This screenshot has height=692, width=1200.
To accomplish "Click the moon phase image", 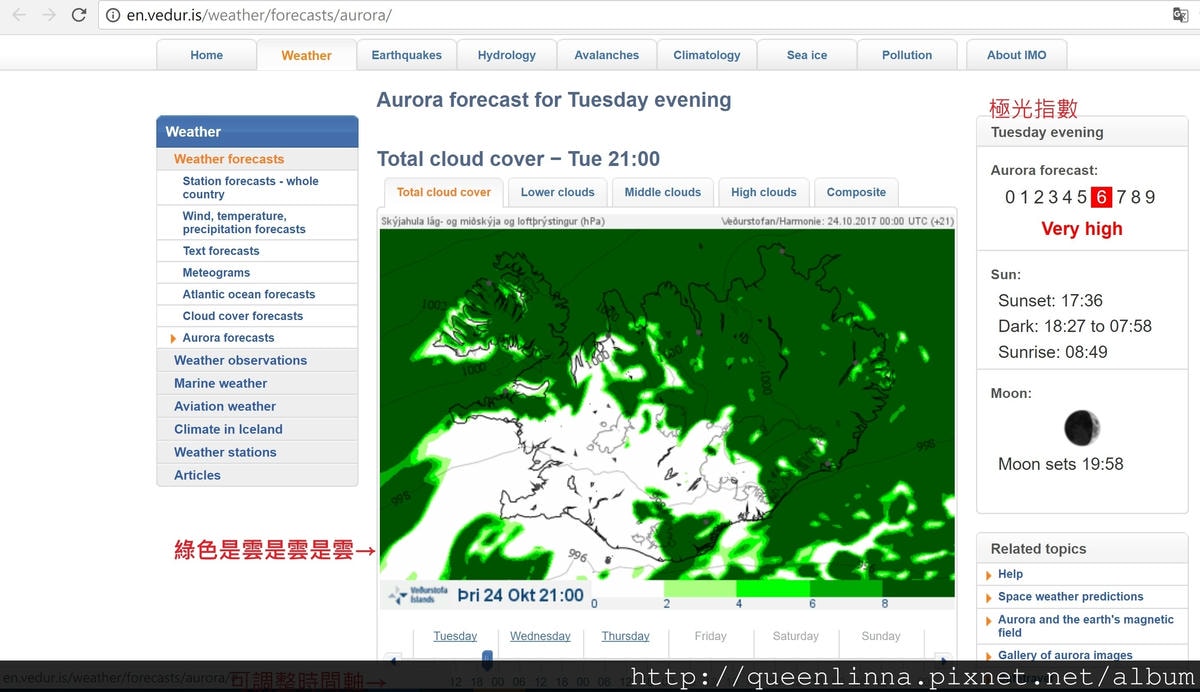I will coord(1081,428).
